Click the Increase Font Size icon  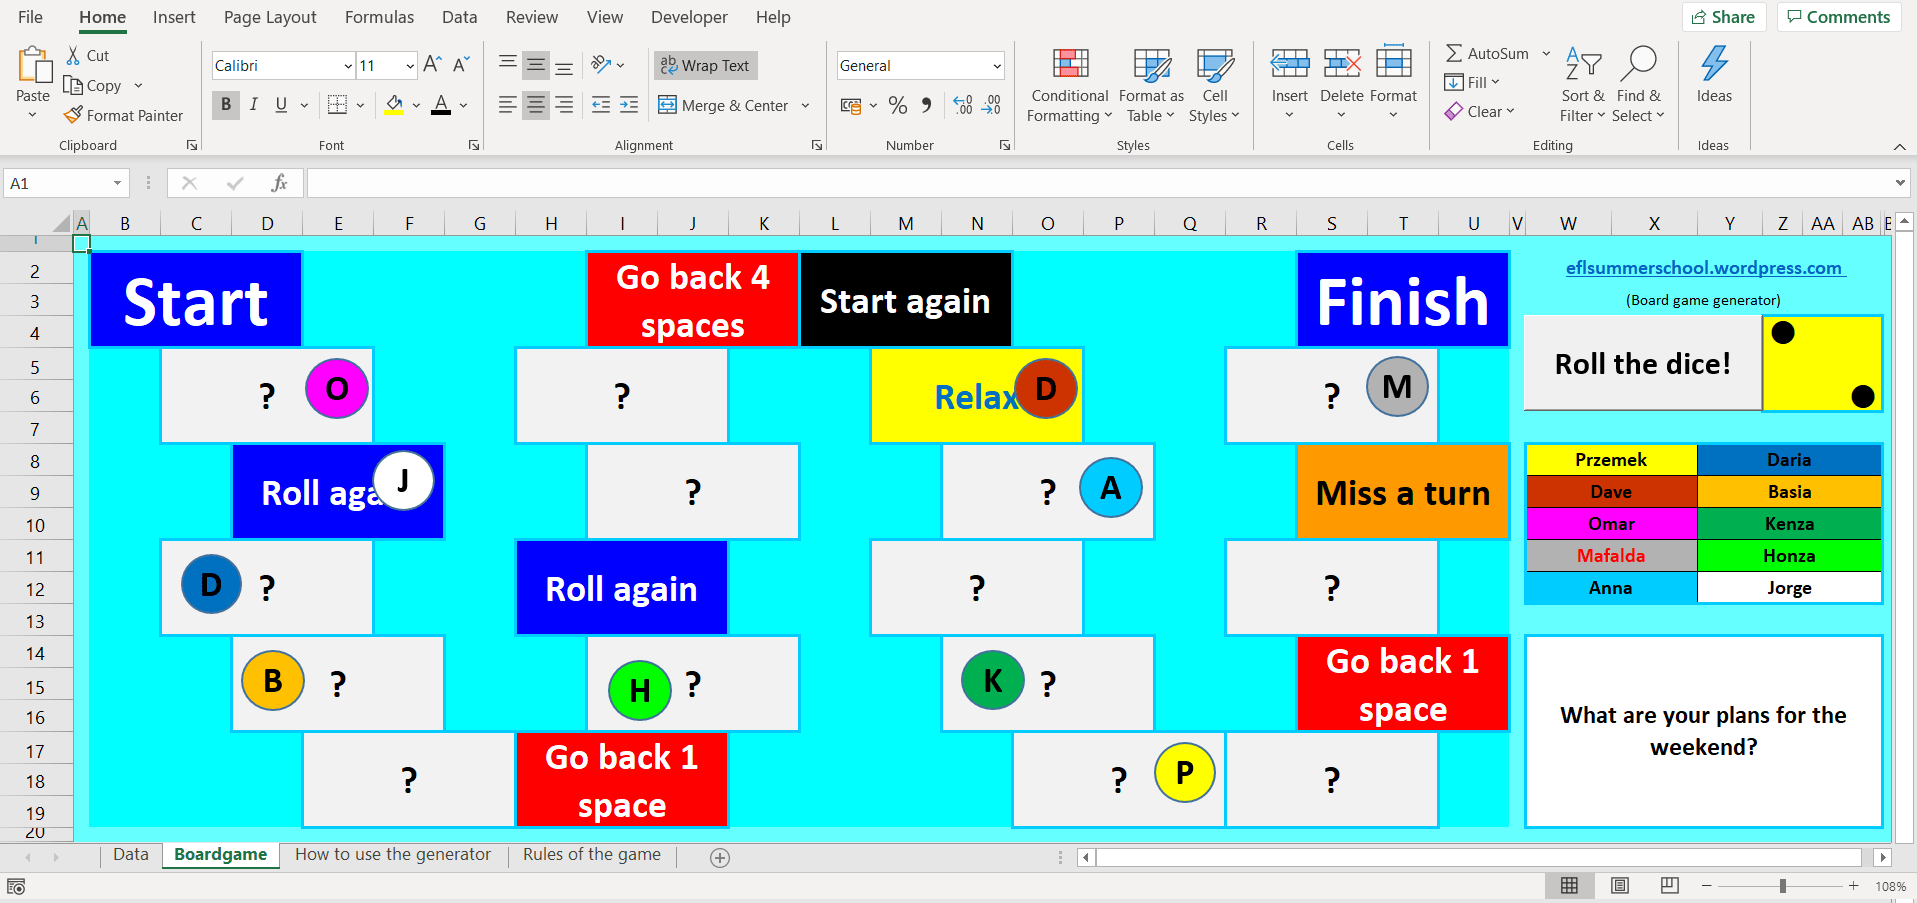[430, 64]
